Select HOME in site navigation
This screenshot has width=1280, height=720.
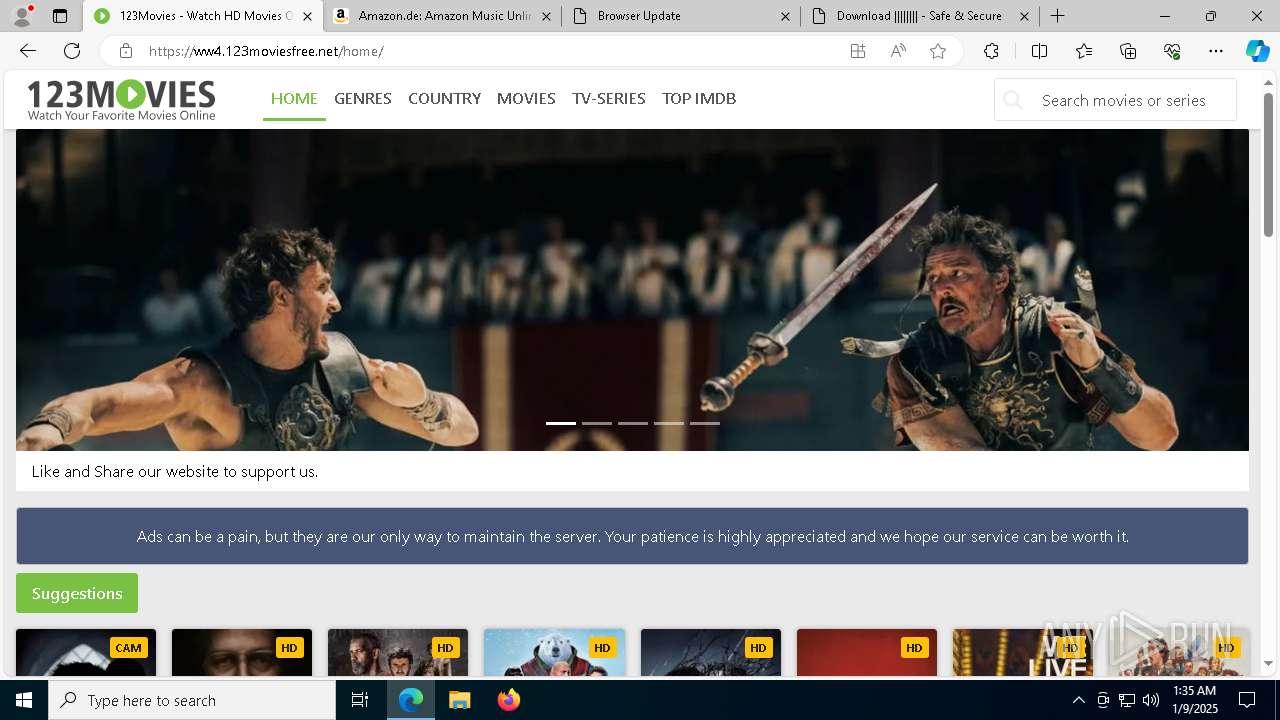tap(294, 98)
